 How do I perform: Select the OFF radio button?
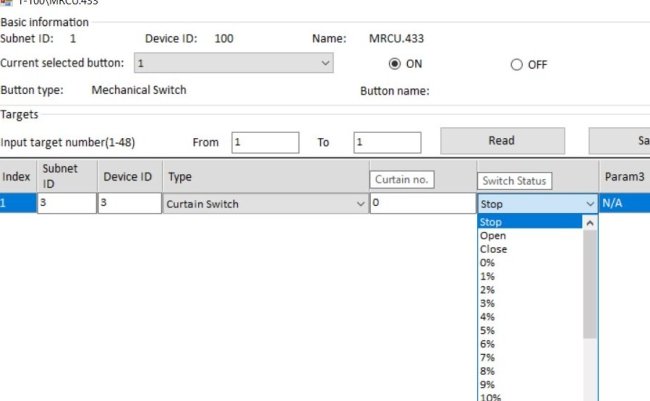516,65
